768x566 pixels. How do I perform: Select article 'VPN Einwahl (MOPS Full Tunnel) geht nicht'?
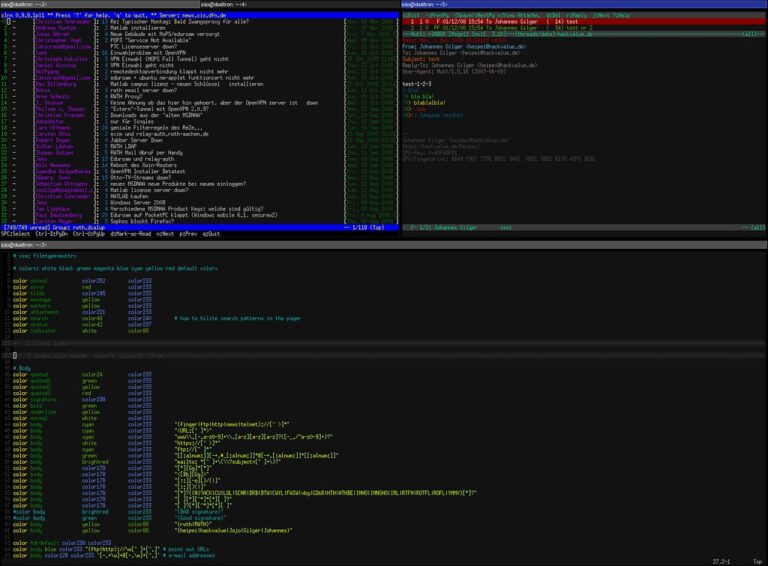pos(169,59)
